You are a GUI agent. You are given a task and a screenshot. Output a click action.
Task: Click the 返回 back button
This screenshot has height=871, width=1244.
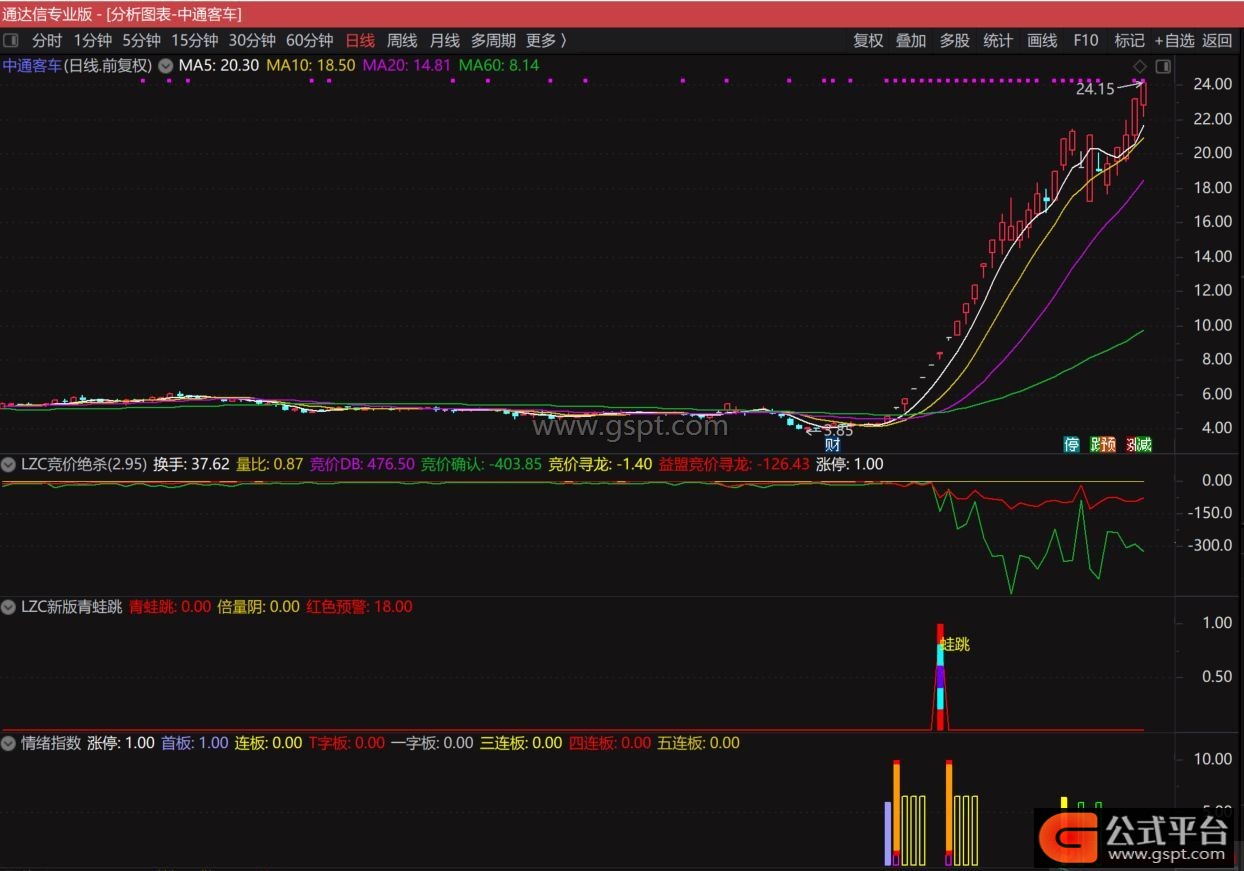(x=1217, y=41)
